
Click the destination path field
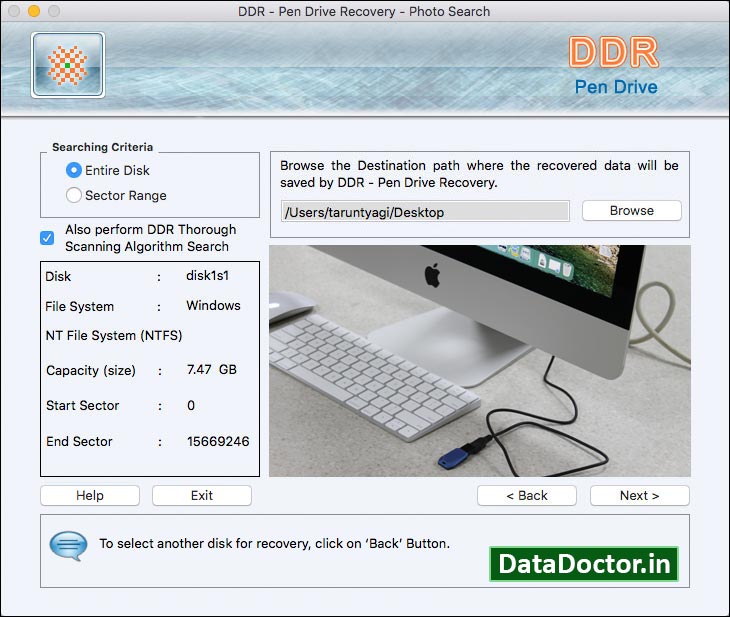coord(425,212)
